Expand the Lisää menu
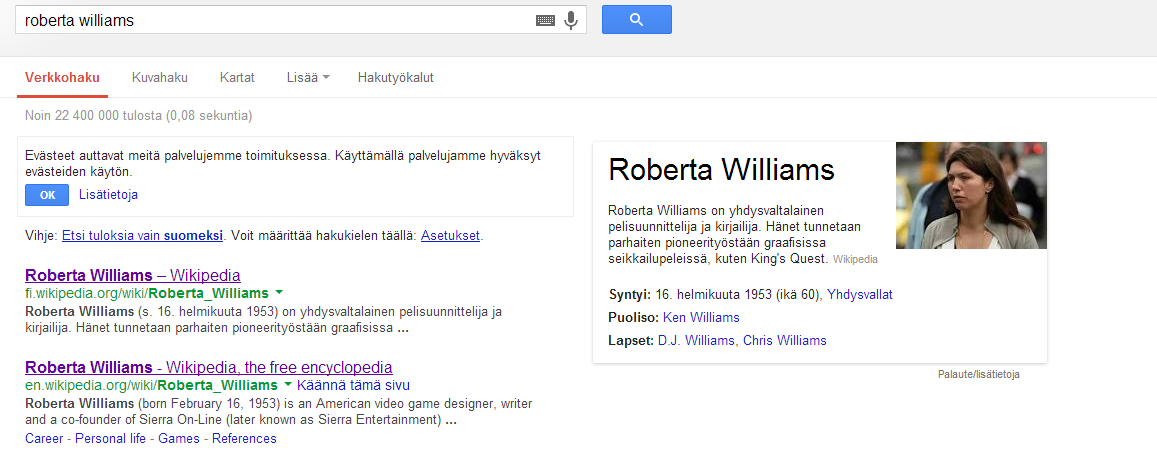 click(308, 77)
